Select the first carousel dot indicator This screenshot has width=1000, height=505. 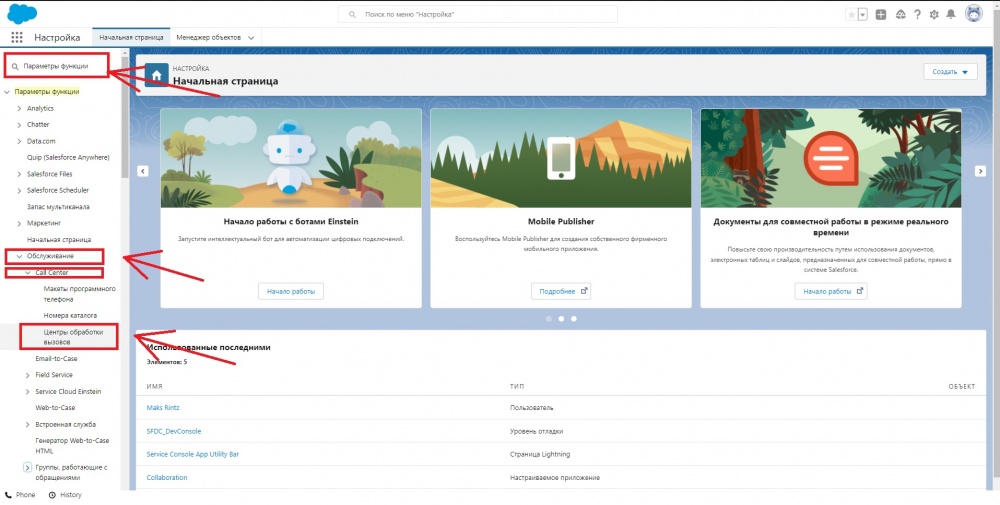548,318
